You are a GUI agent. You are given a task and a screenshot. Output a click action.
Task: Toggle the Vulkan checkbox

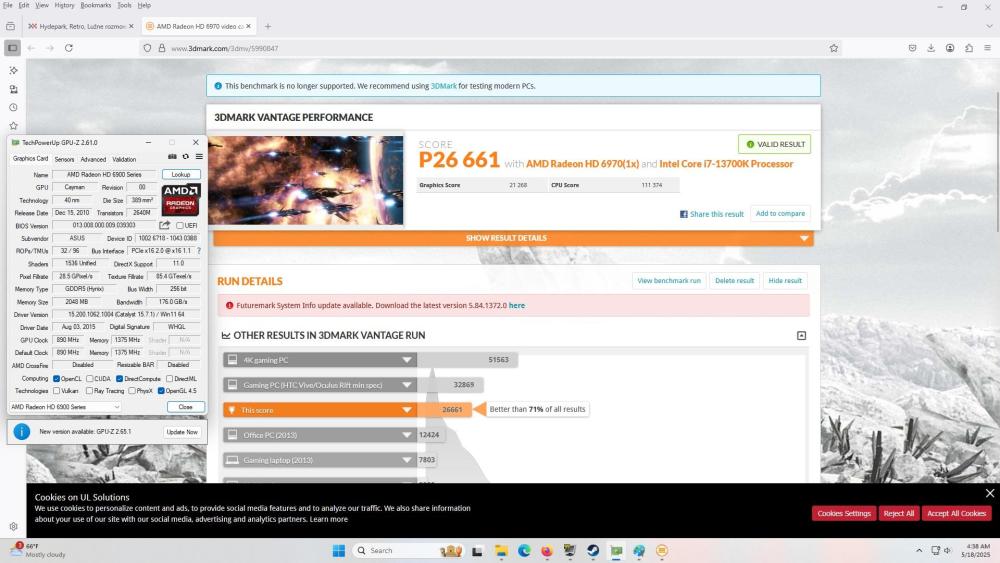pos(56,391)
